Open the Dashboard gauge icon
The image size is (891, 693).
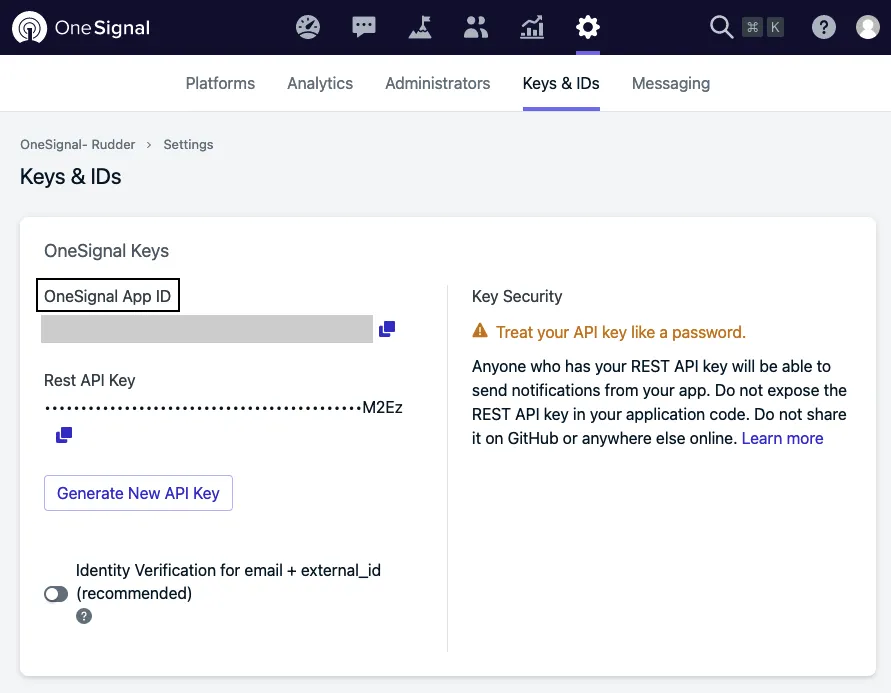coord(308,27)
